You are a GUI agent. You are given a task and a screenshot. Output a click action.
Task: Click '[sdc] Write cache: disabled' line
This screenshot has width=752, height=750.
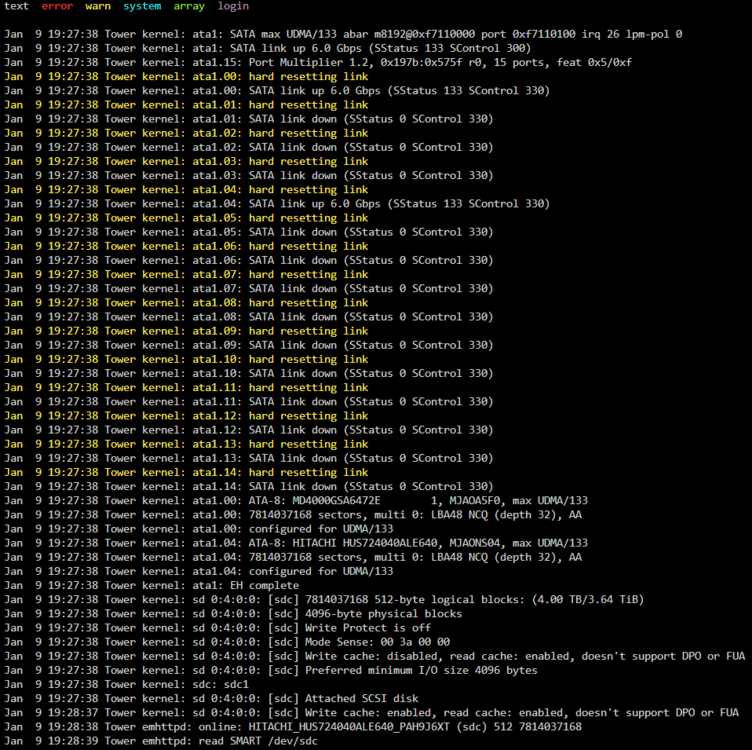click(375, 656)
